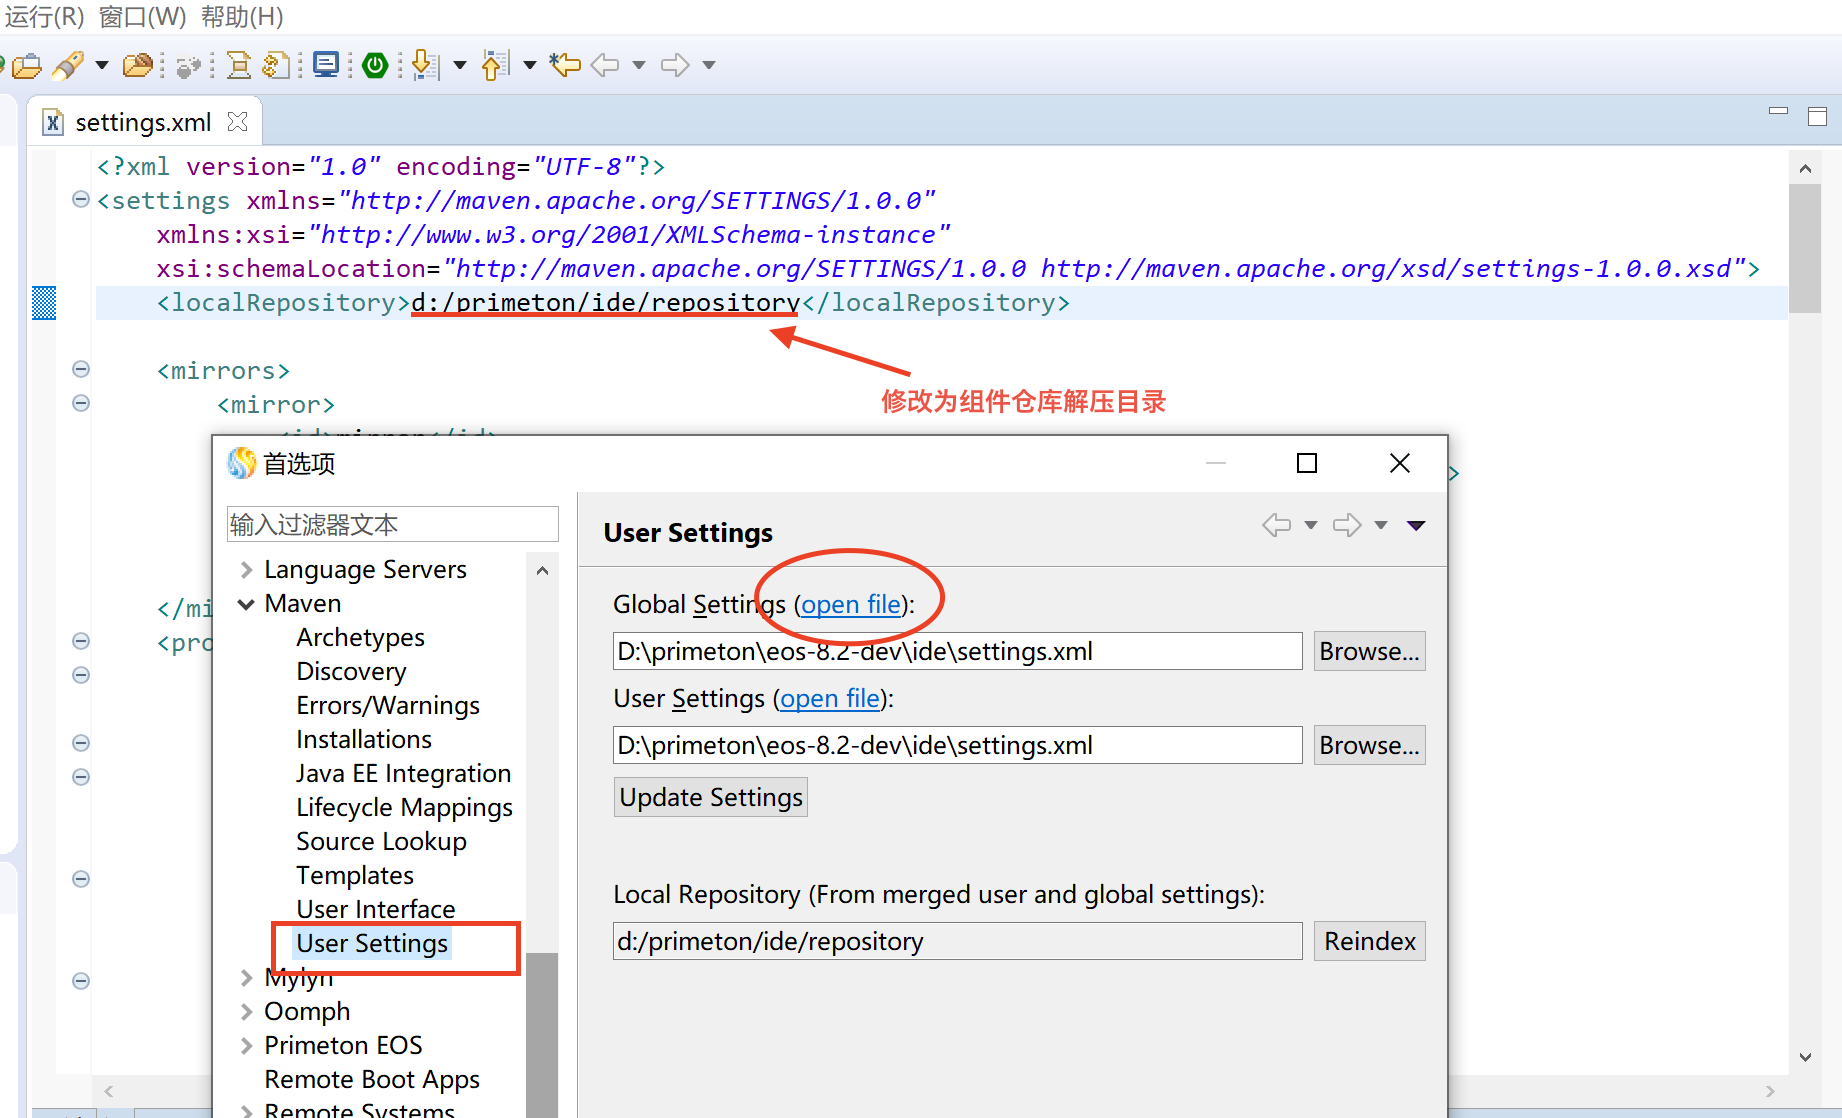Click open file link for Global Settings
The image size is (1842, 1118).
[850, 605]
